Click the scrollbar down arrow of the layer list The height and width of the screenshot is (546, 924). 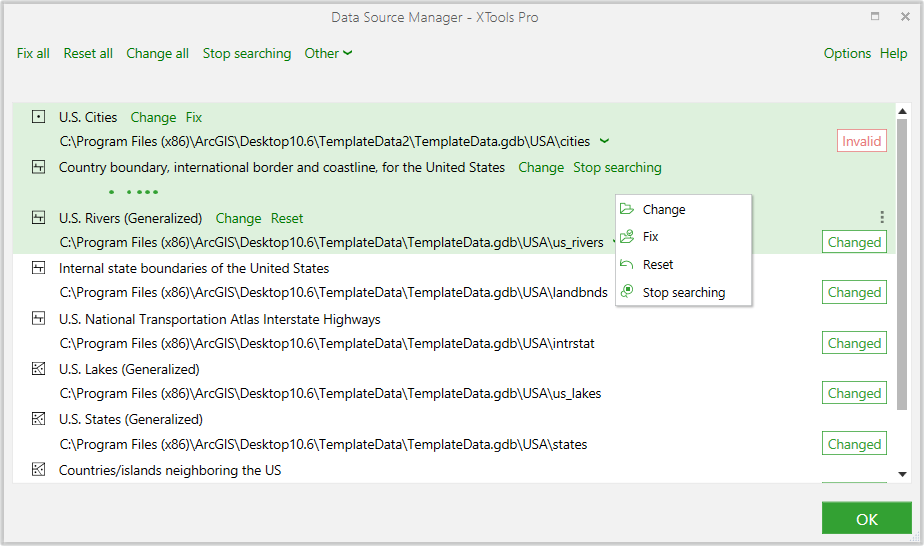click(x=902, y=474)
